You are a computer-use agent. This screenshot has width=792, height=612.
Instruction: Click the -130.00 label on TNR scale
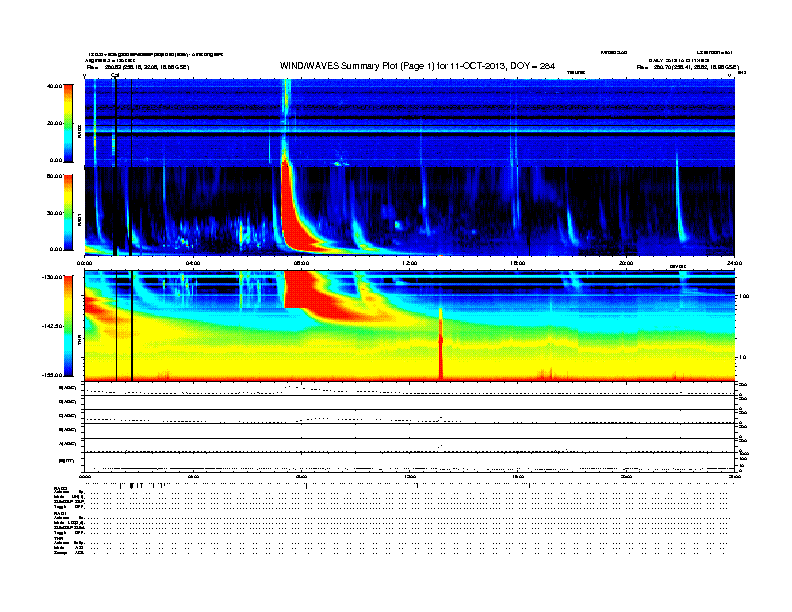(x=53, y=277)
